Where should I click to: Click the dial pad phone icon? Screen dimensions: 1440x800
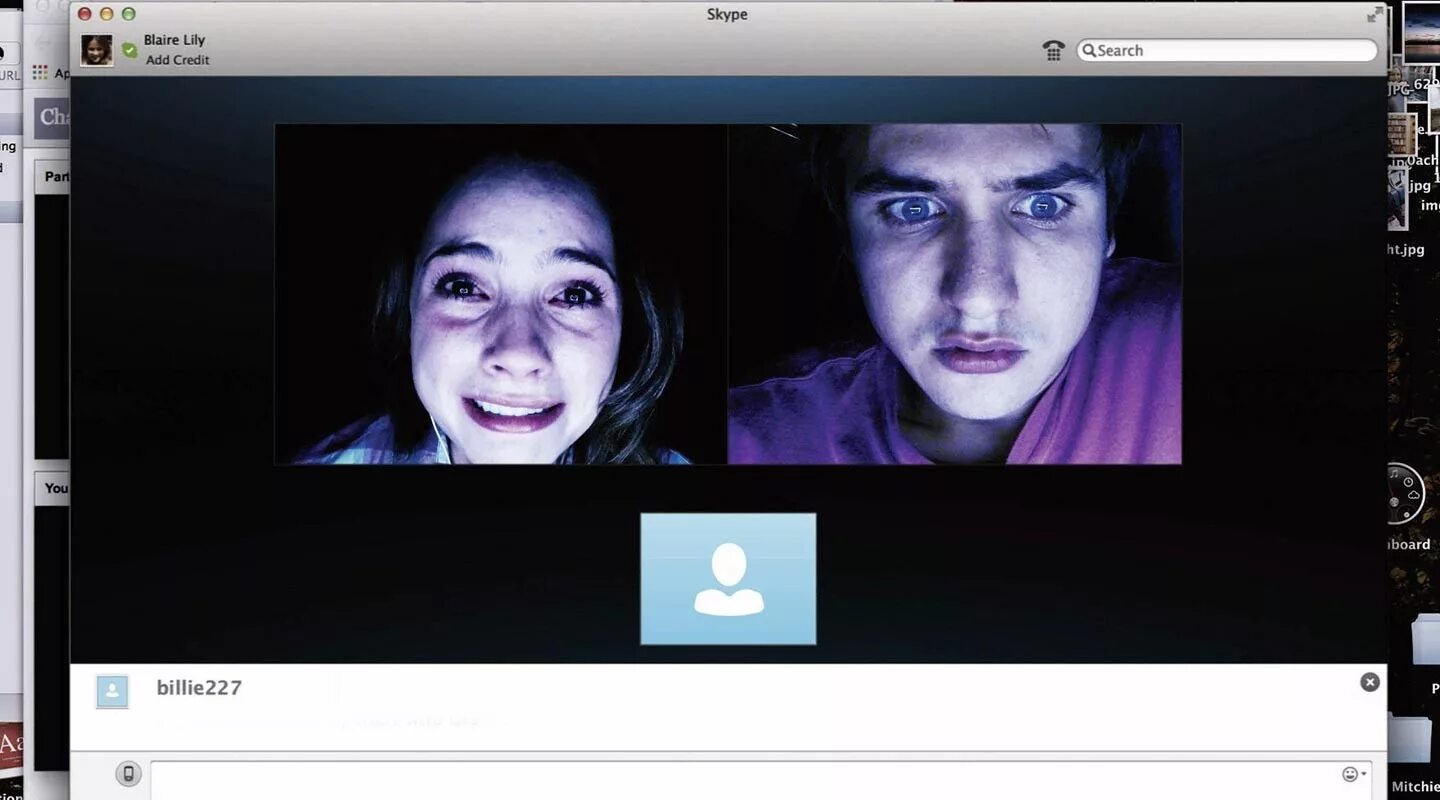1053,50
